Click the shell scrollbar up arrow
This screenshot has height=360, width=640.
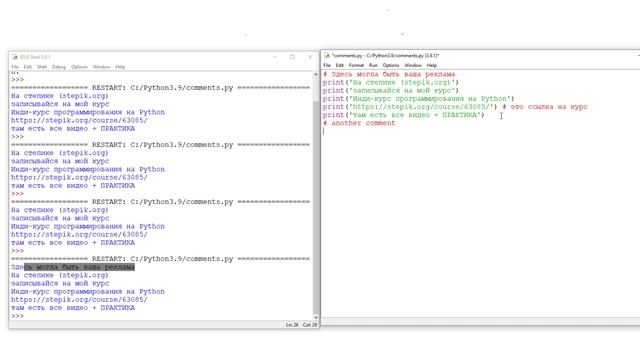pyautogui.click(x=316, y=75)
